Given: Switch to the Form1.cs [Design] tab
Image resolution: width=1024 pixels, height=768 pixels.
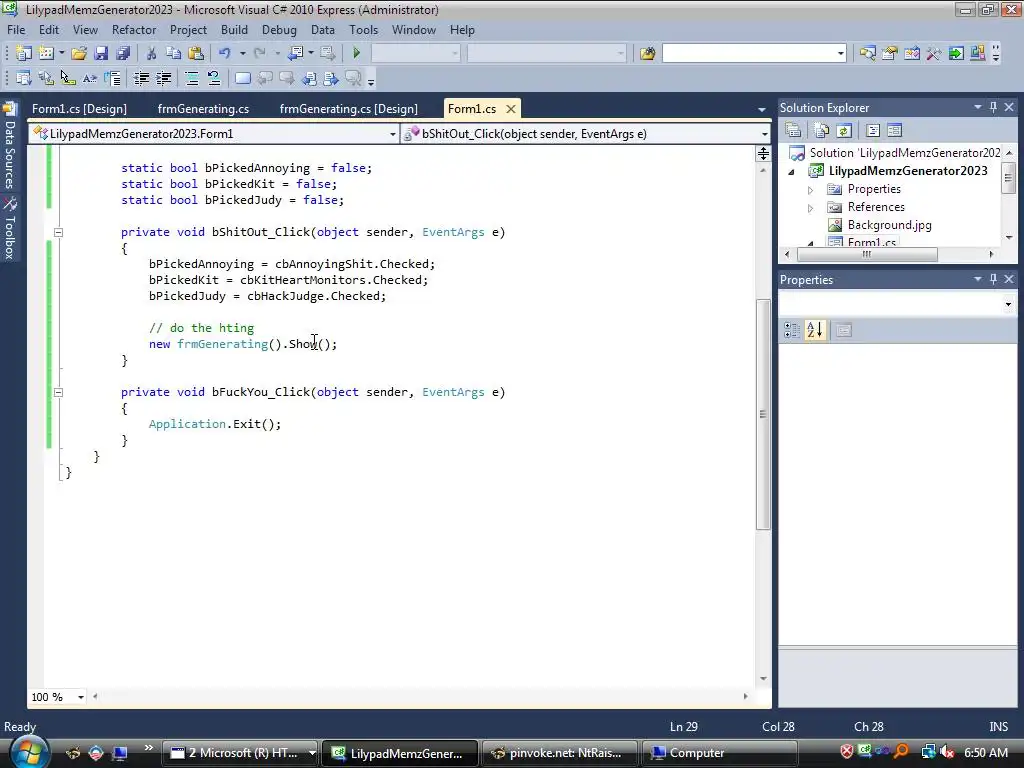Looking at the screenshot, I should point(79,109).
